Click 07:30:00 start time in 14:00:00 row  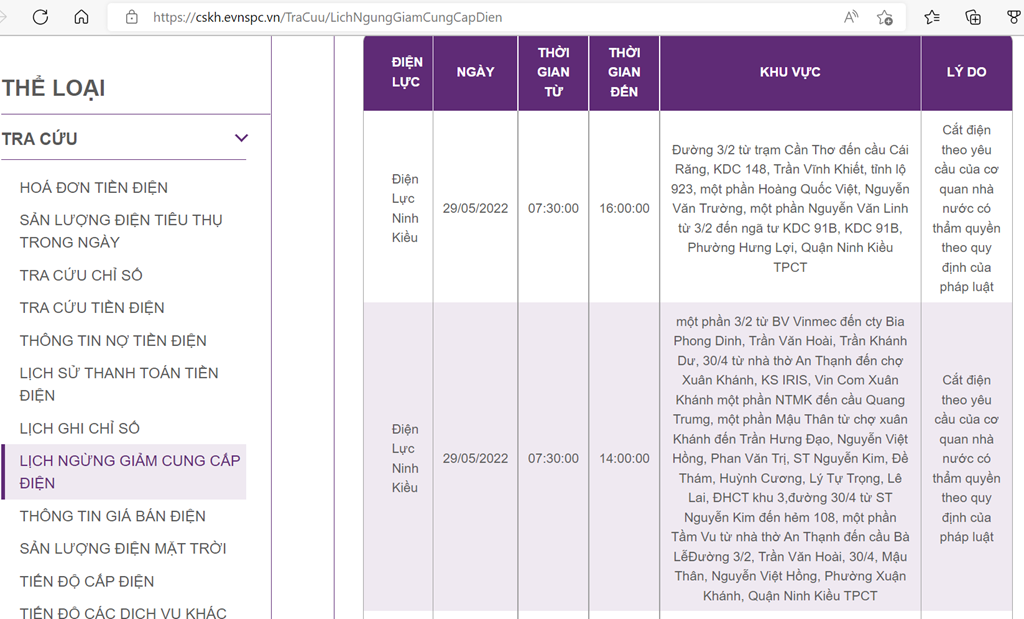pyautogui.click(x=553, y=458)
